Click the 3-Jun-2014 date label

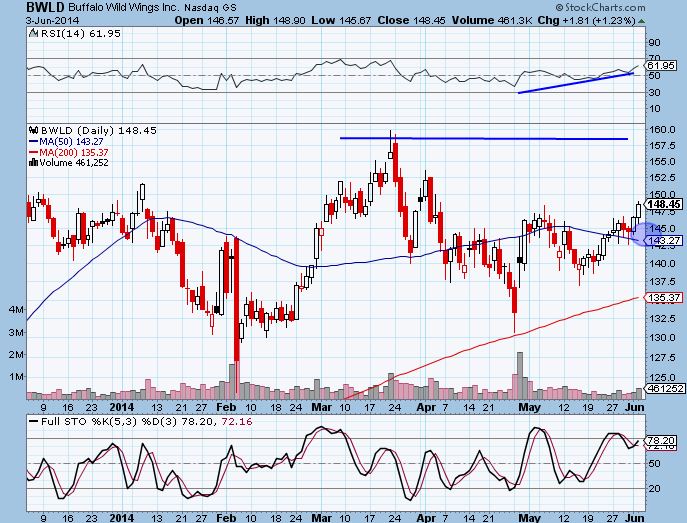click(x=52, y=21)
